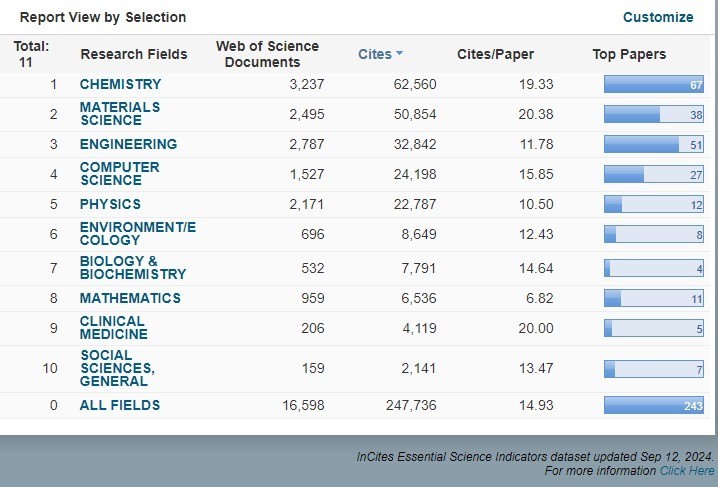Image resolution: width=718 pixels, height=487 pixels.
Task: Open BIOLOGY & BIOCHEMISTRY field link
Action: click(x=133, y=267)
